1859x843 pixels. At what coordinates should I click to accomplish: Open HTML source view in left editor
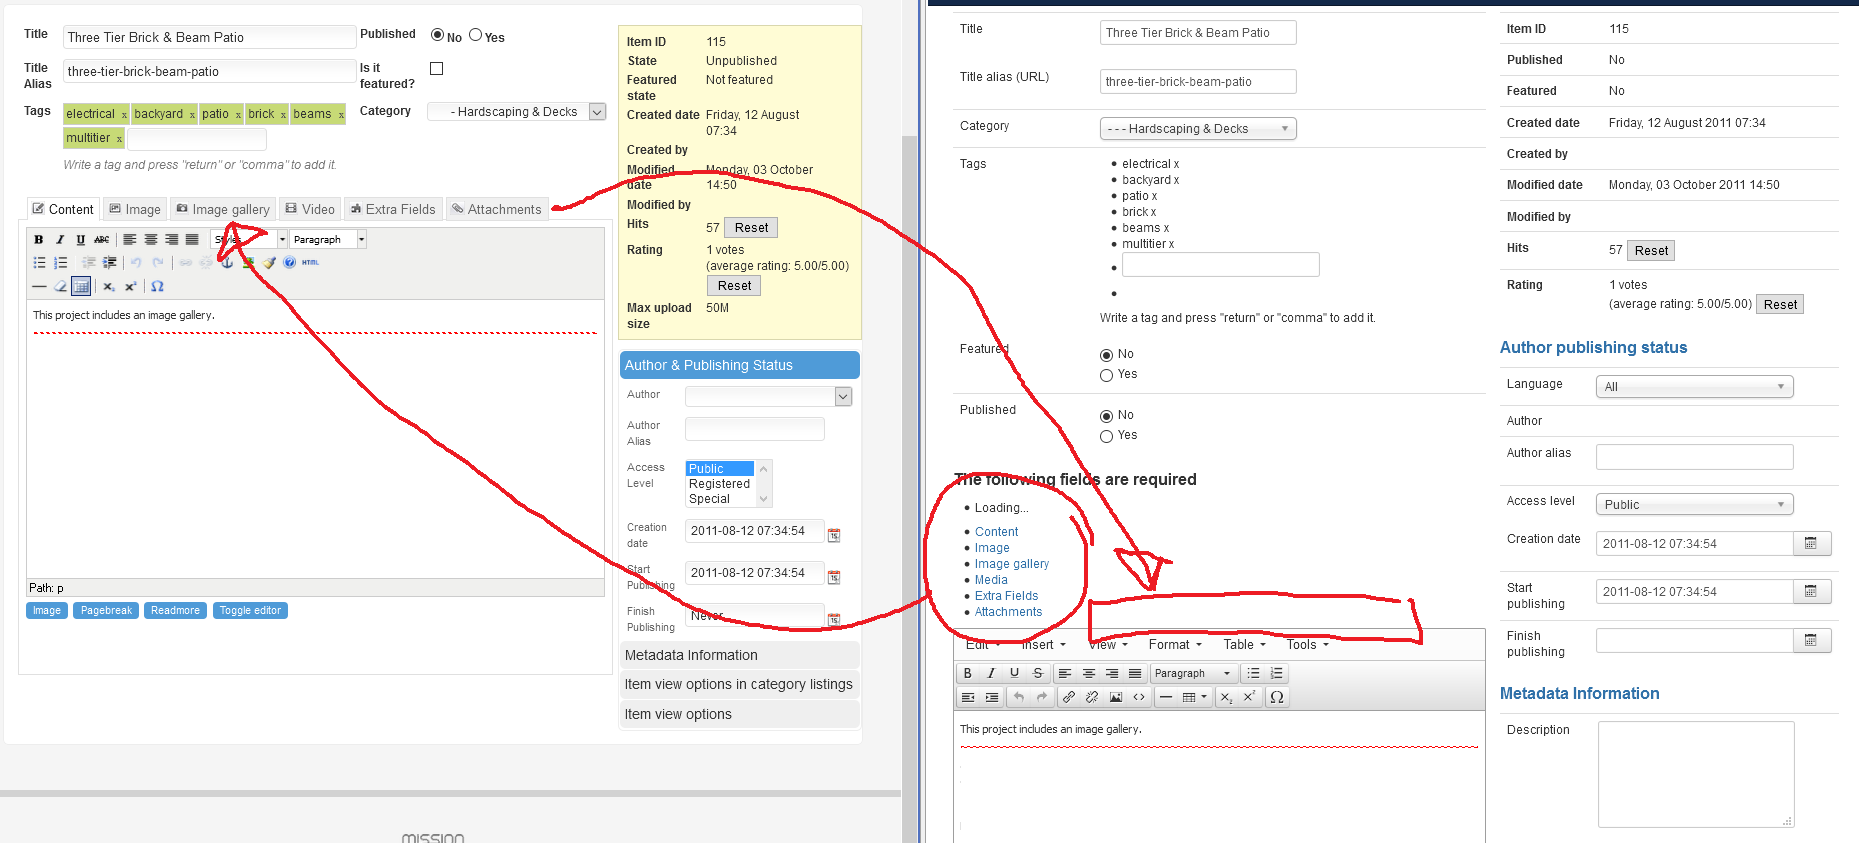pos(310,263)
